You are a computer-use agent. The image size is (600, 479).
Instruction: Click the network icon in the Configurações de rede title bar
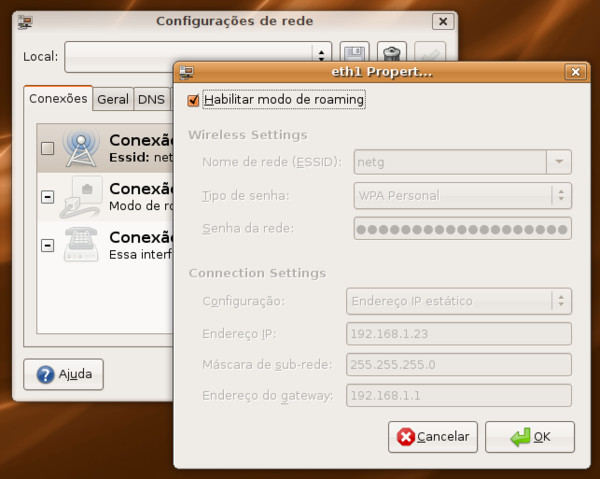tap(25, 22)
